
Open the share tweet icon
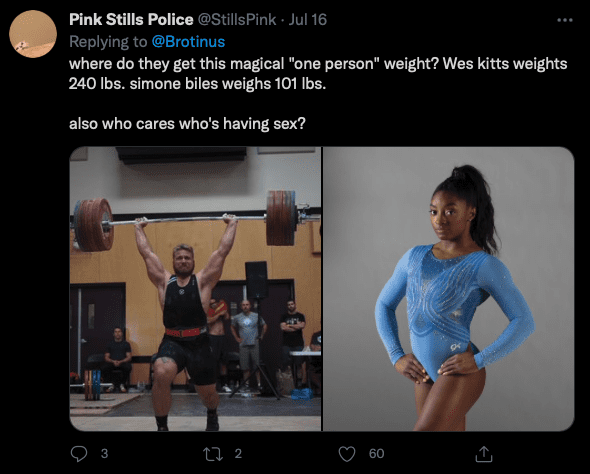tap(484, 454)
